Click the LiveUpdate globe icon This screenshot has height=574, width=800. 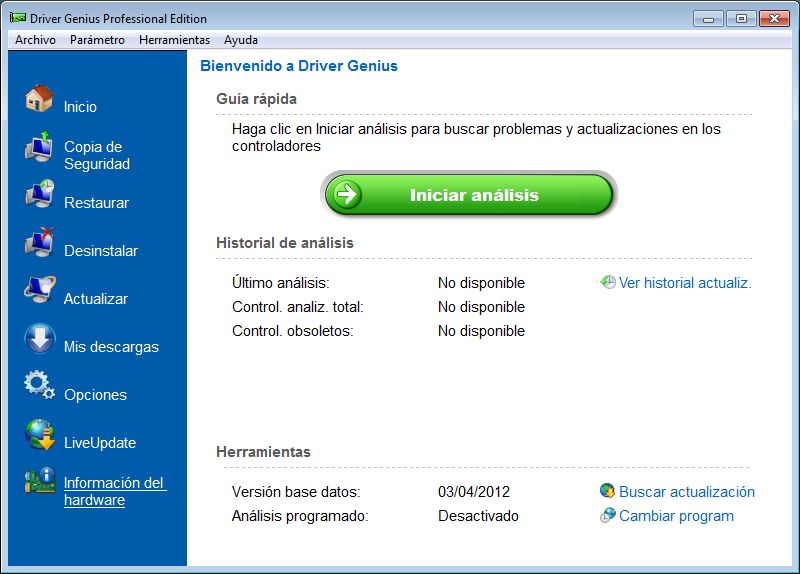40,434
